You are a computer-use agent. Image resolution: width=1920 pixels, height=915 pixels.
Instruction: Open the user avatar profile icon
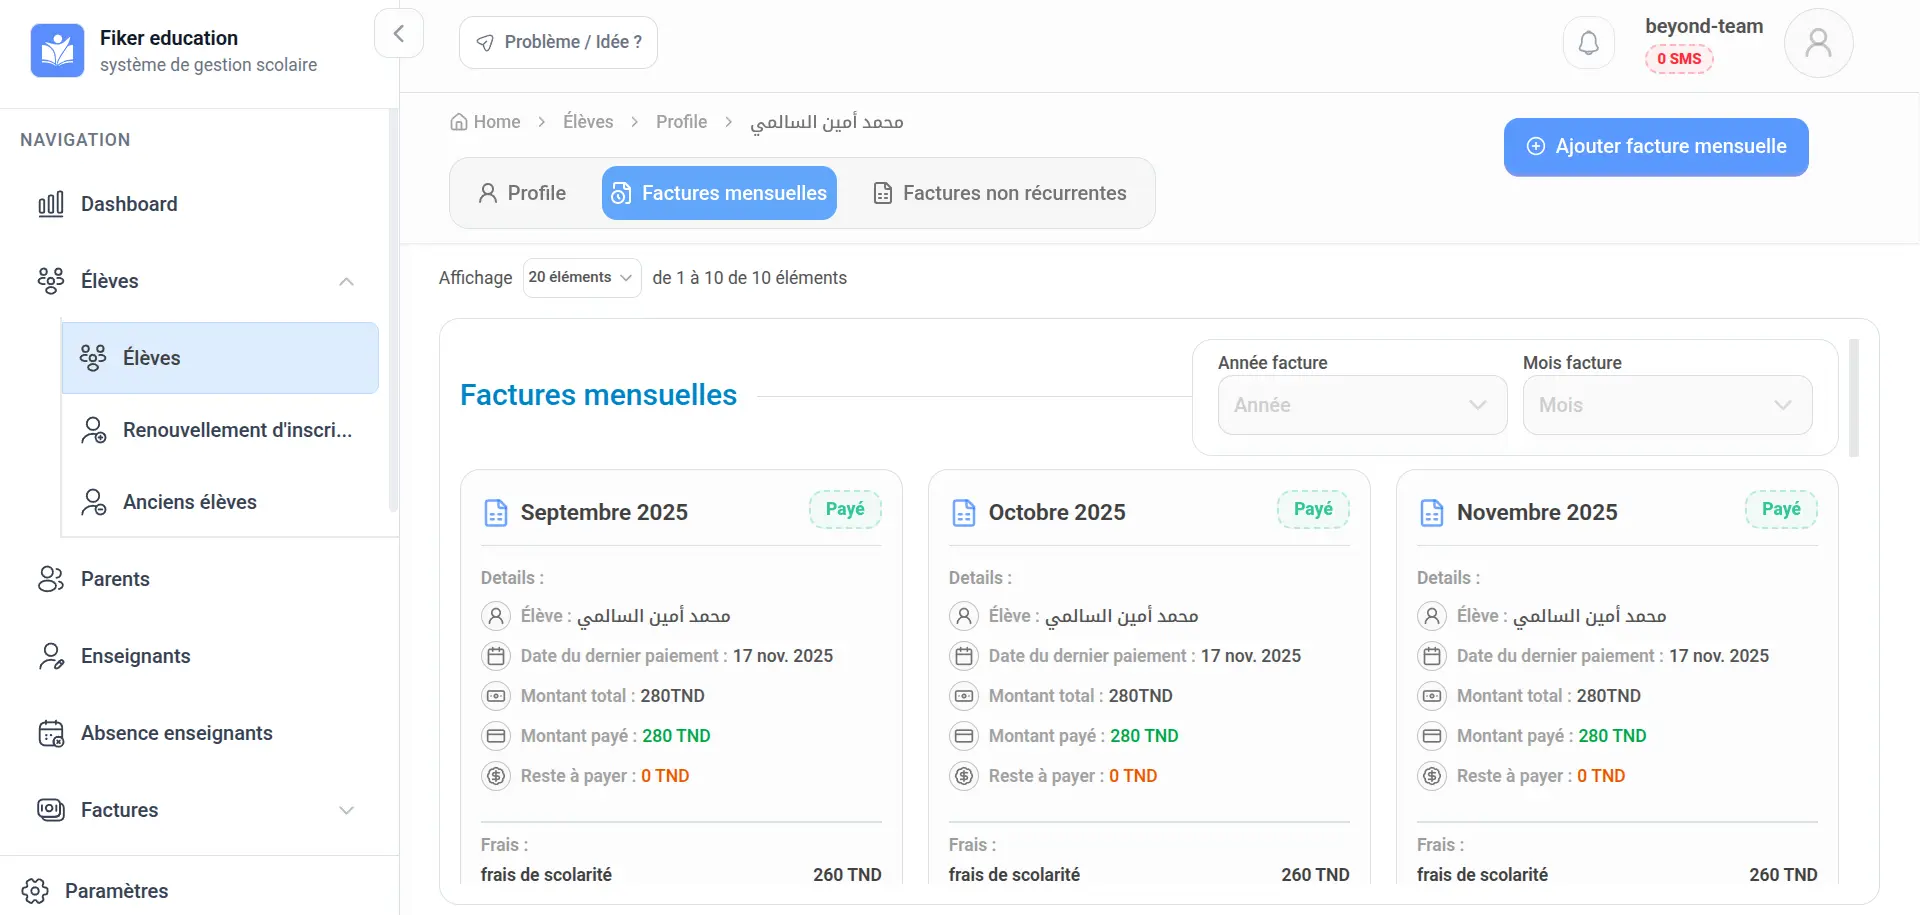pos(1818,43)
